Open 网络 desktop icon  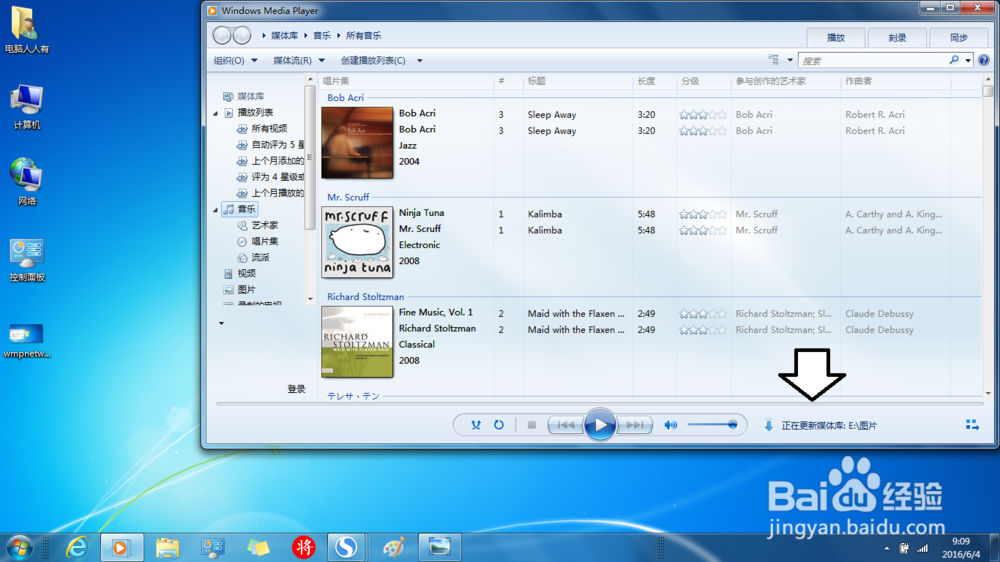[x=27, y=182]
